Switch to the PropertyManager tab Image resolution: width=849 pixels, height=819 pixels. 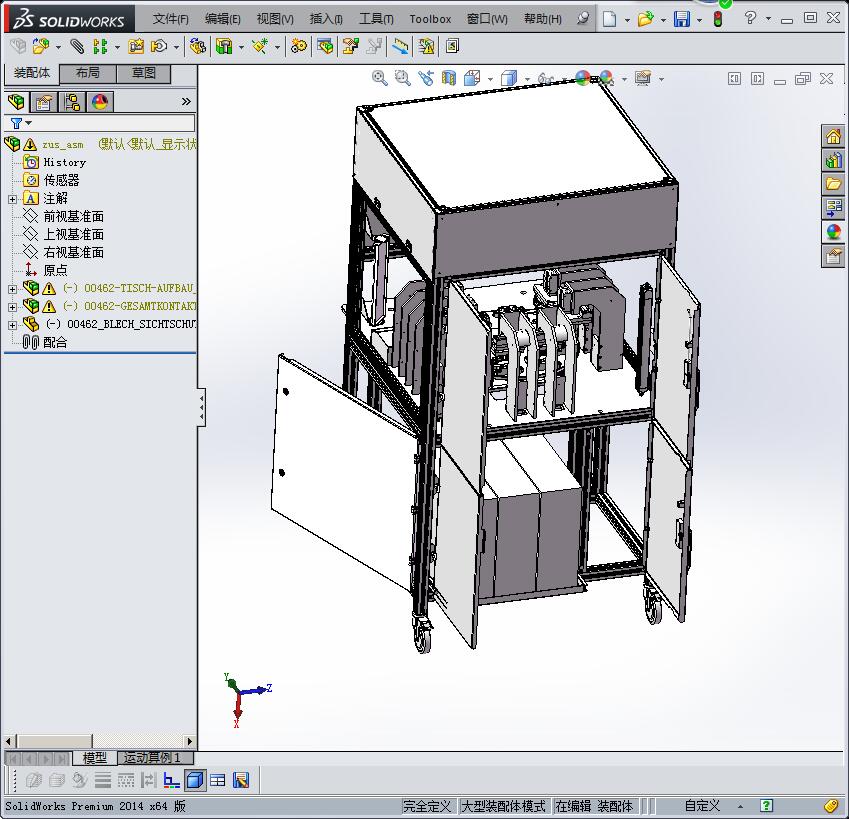coord(44,102)
